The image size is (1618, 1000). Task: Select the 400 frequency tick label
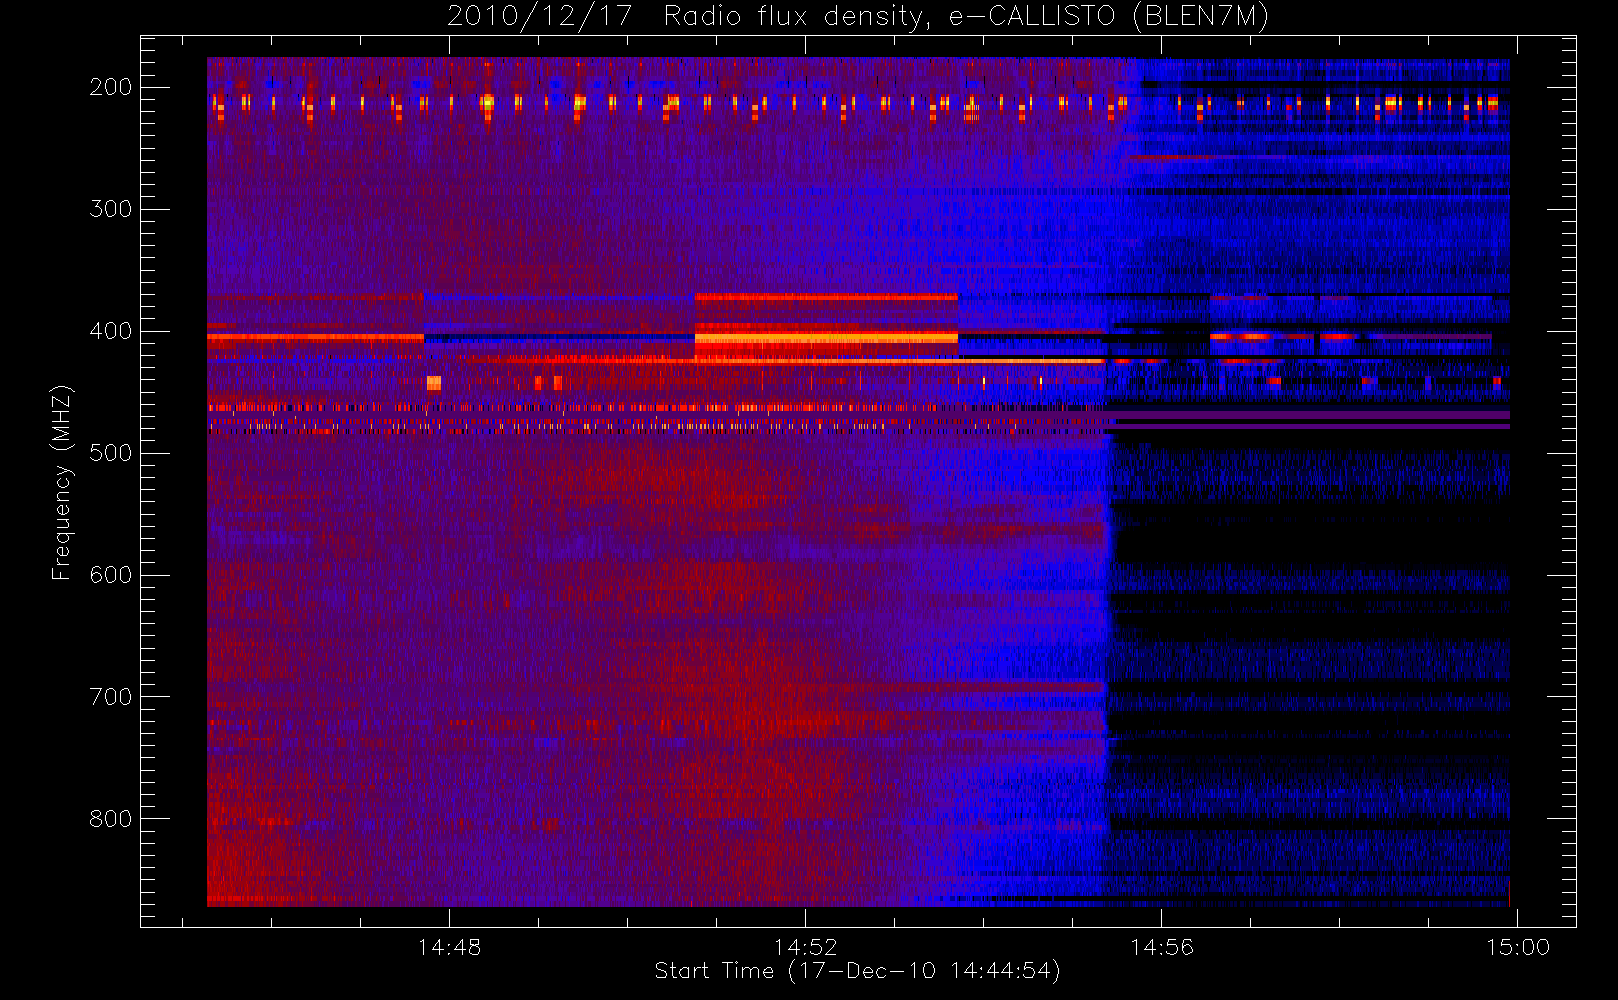[x=110, y=331]
